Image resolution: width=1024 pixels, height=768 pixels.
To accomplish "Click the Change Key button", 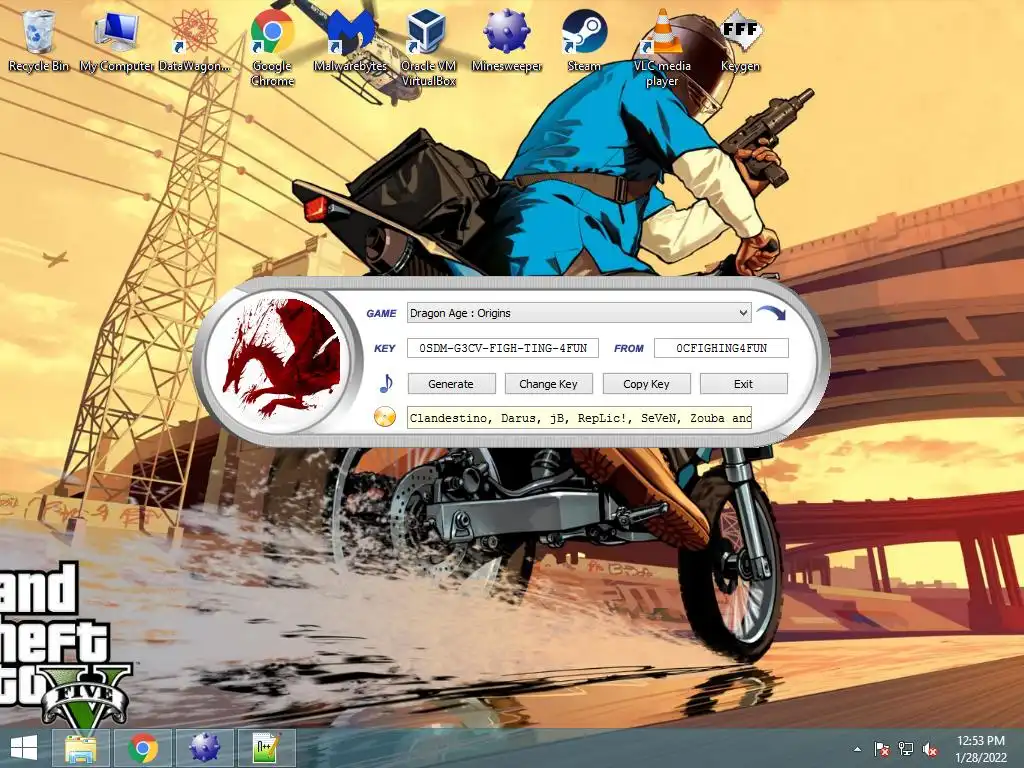I will tap(549, 384).
